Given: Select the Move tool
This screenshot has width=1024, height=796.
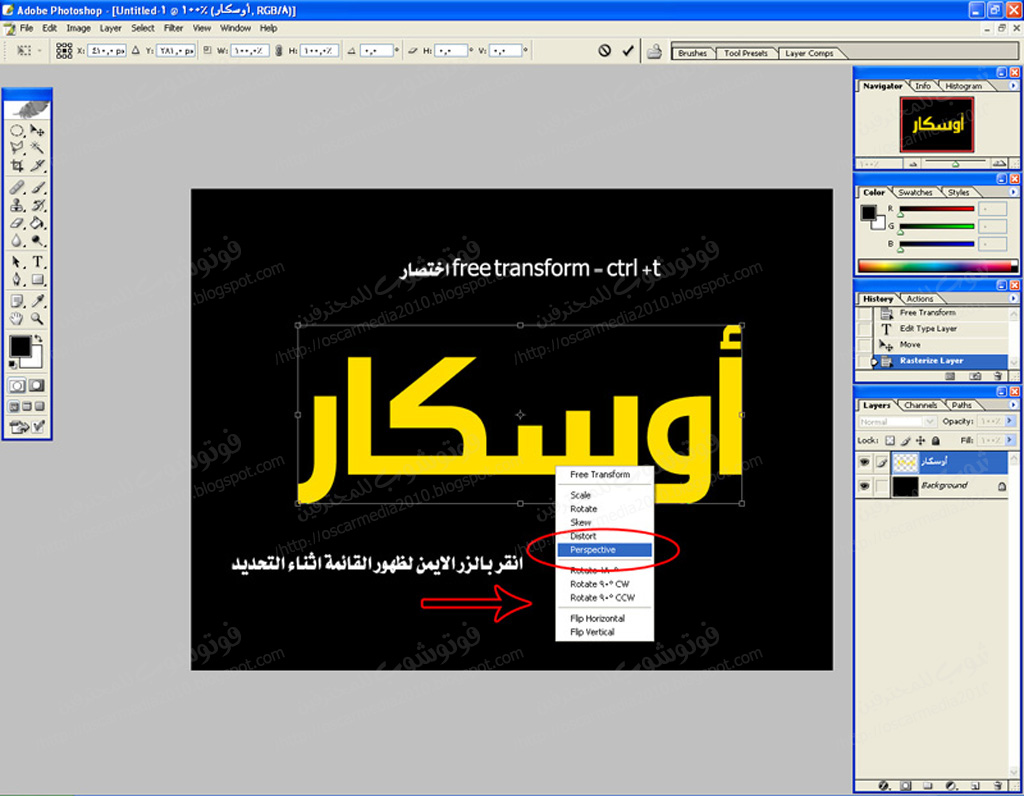Looking at the screenshot, I should pyautogui.click(x=37, y=130).
